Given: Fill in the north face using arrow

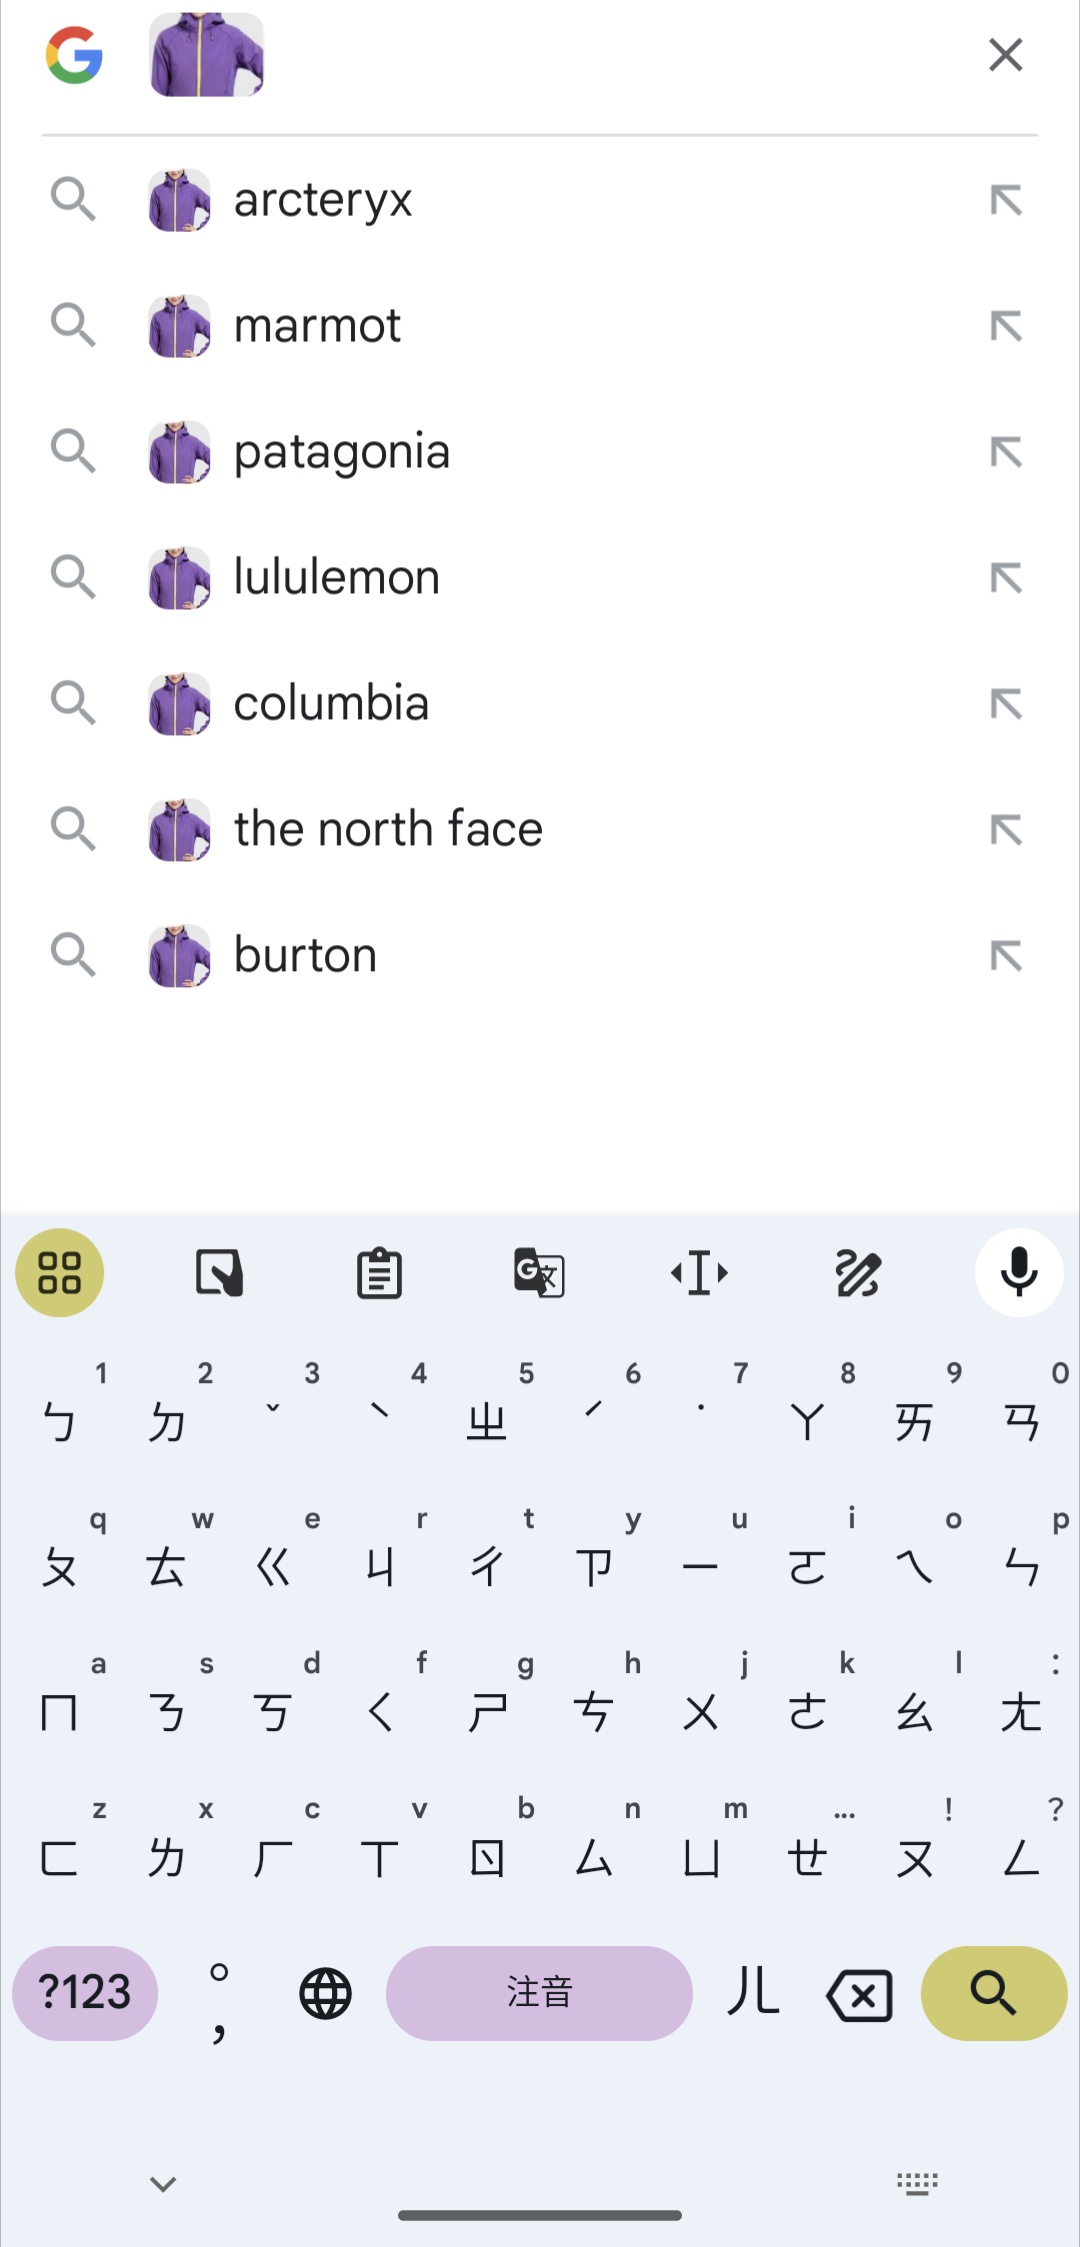Looking at the screenshot, I should pyautogui.click(x=1006, y=830).
